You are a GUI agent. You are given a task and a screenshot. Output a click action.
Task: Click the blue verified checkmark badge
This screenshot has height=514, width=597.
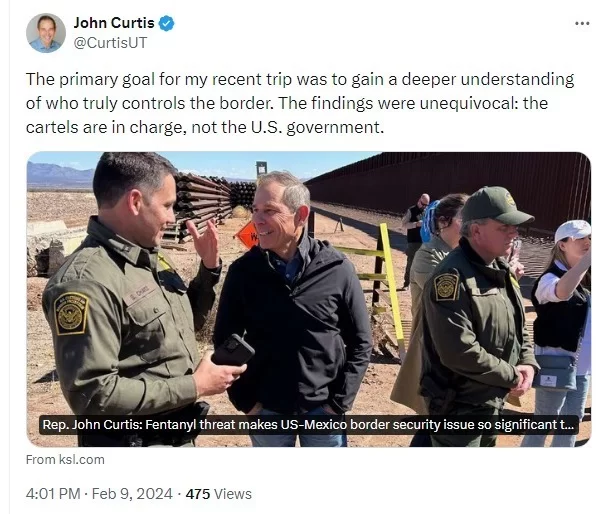(166, 24)
